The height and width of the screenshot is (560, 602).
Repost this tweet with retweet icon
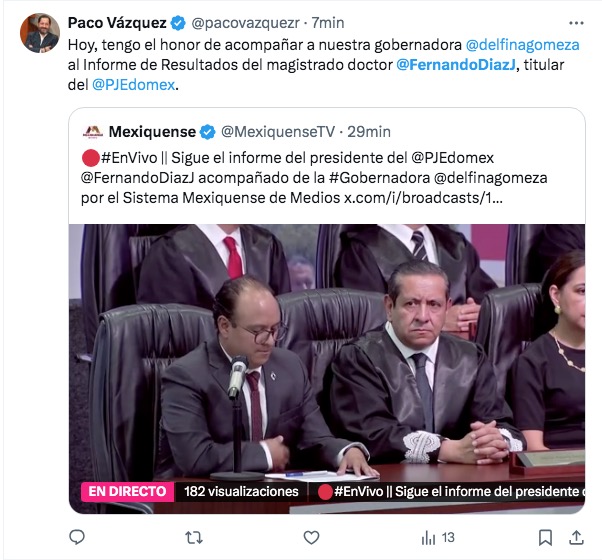tap(194, 538)
